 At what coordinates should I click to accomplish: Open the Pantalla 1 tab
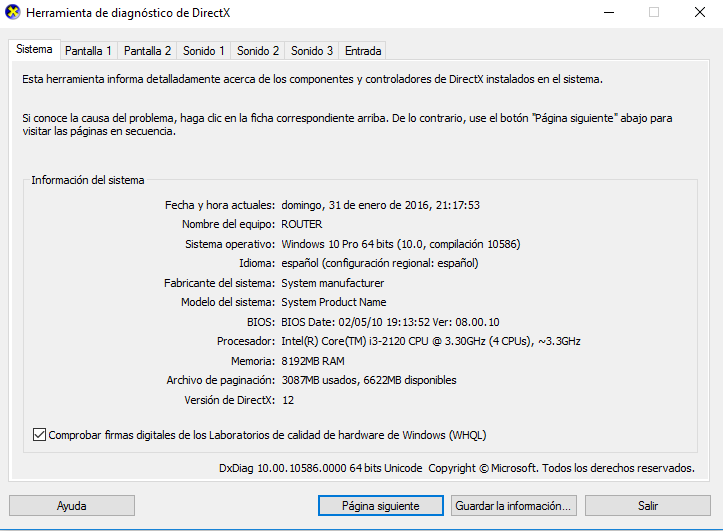(89, 51)
